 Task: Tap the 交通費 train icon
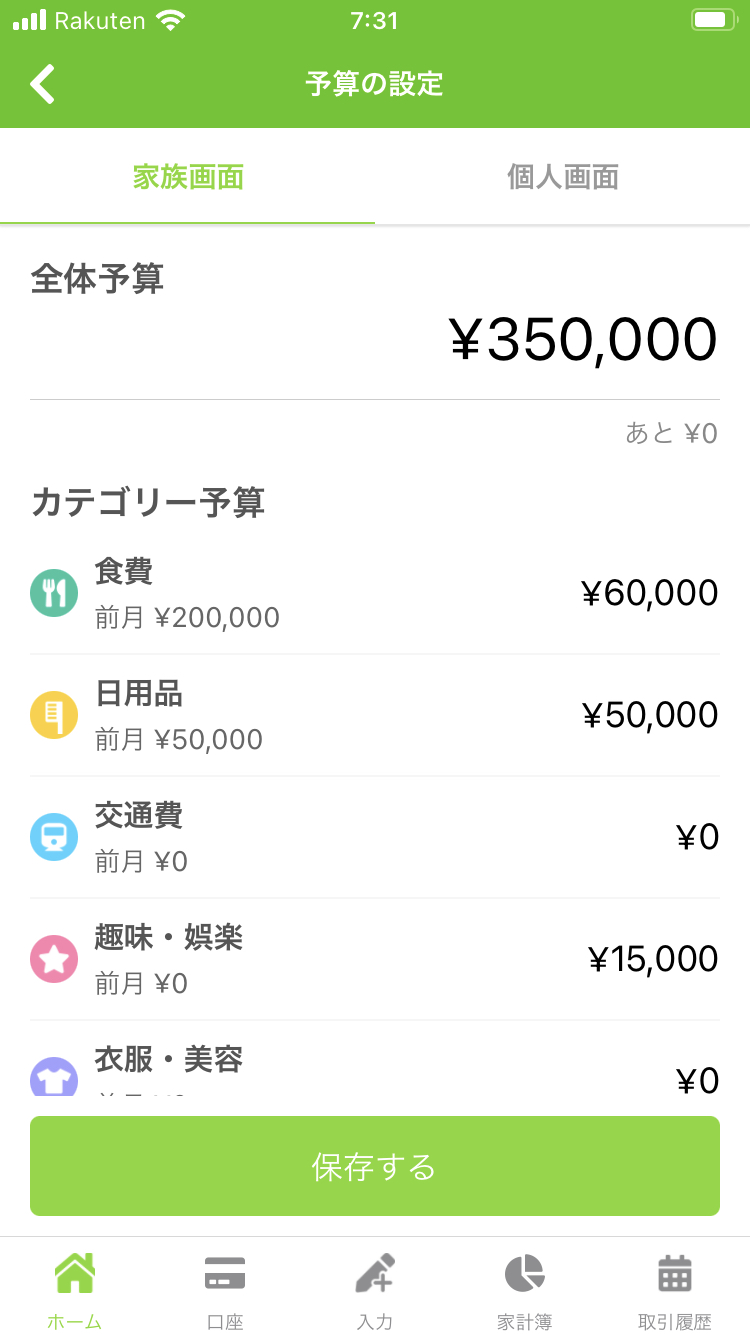point(54,838)
